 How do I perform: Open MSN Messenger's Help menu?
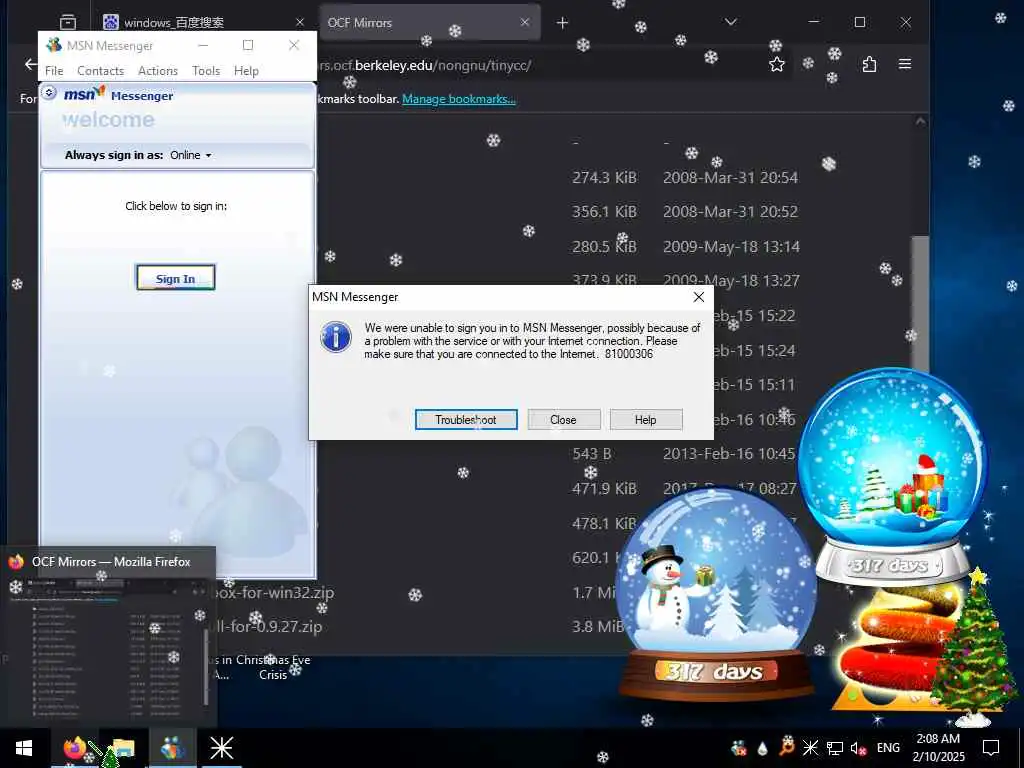coord(246,71)
